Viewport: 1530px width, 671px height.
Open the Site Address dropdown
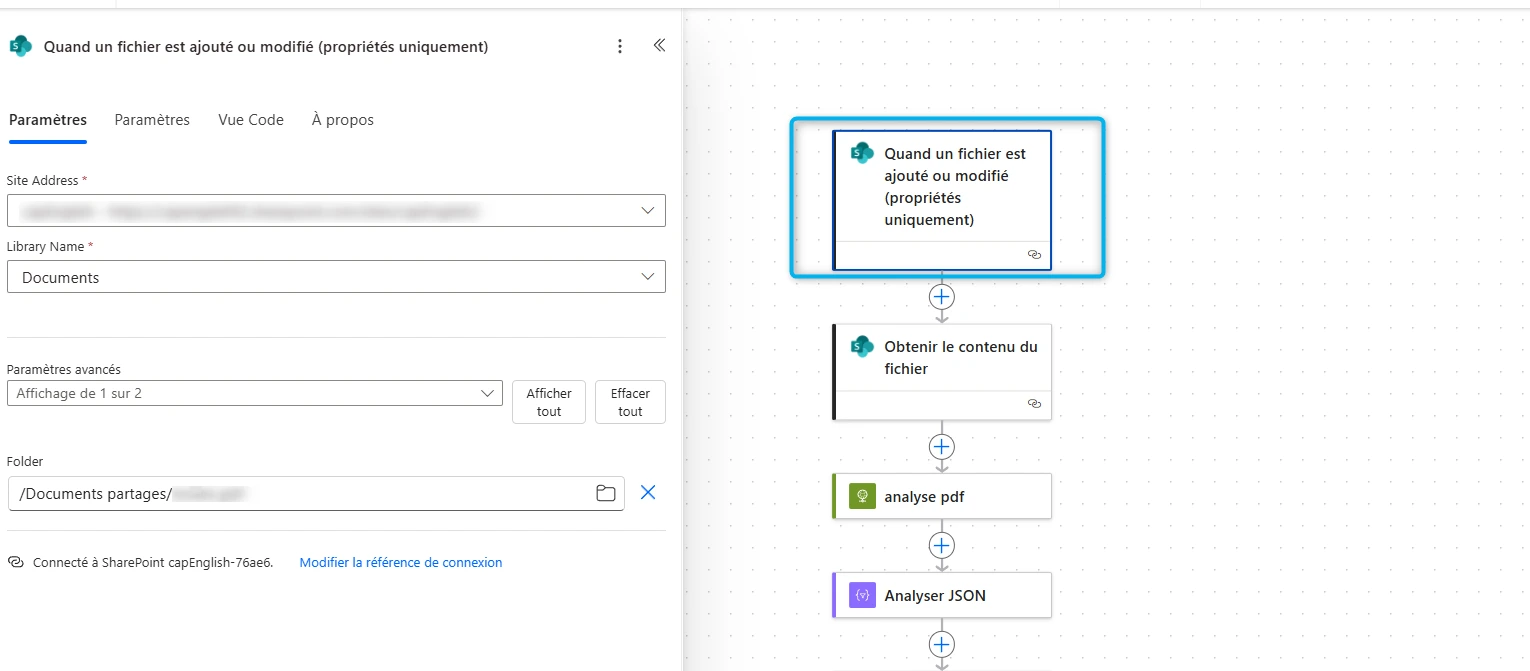pyautogui.click(x=336, y=211)
